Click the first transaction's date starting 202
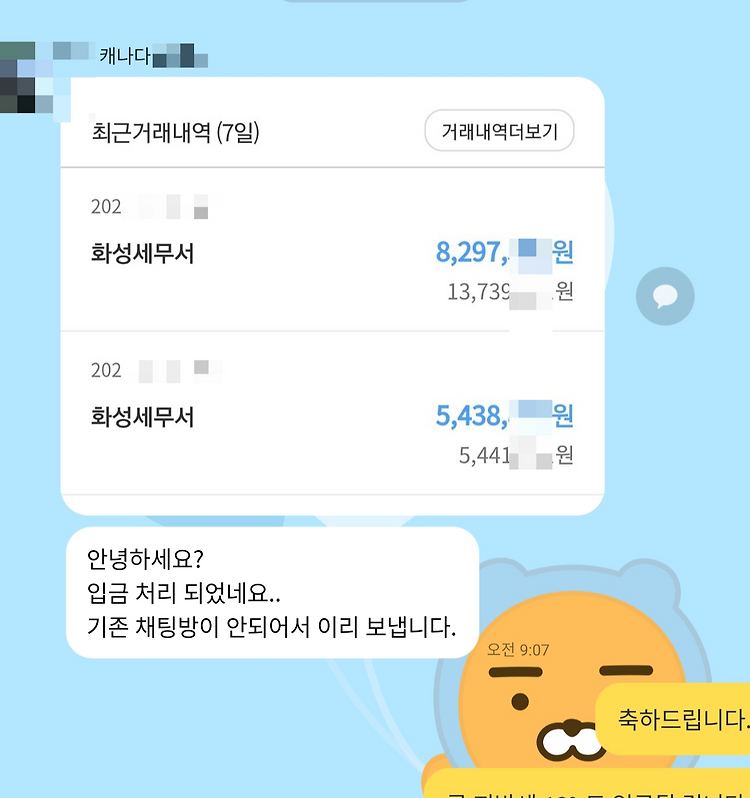Screen dimensions: 750x798 coord(156,207)
